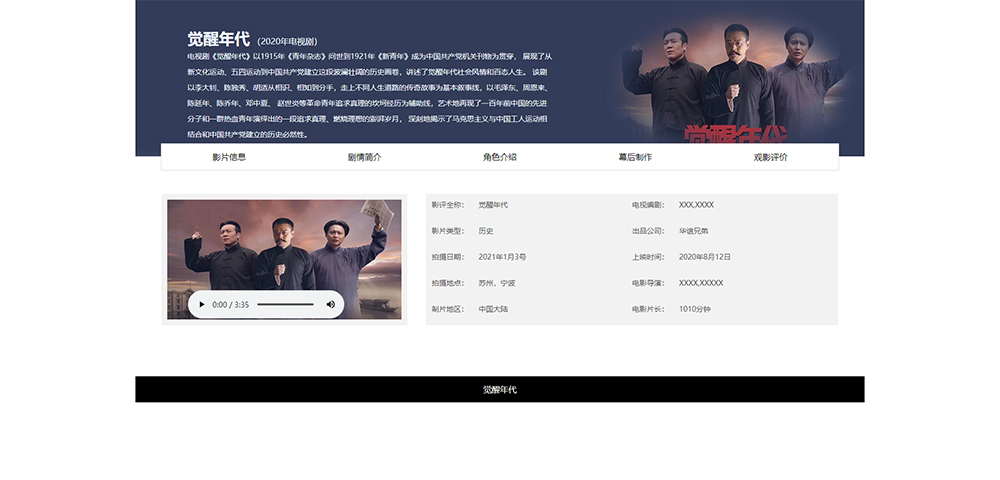1000x480 pixels.
Task: Click the 中国大陆 region value
Action: pyautogui.click(x=493, y=309)
